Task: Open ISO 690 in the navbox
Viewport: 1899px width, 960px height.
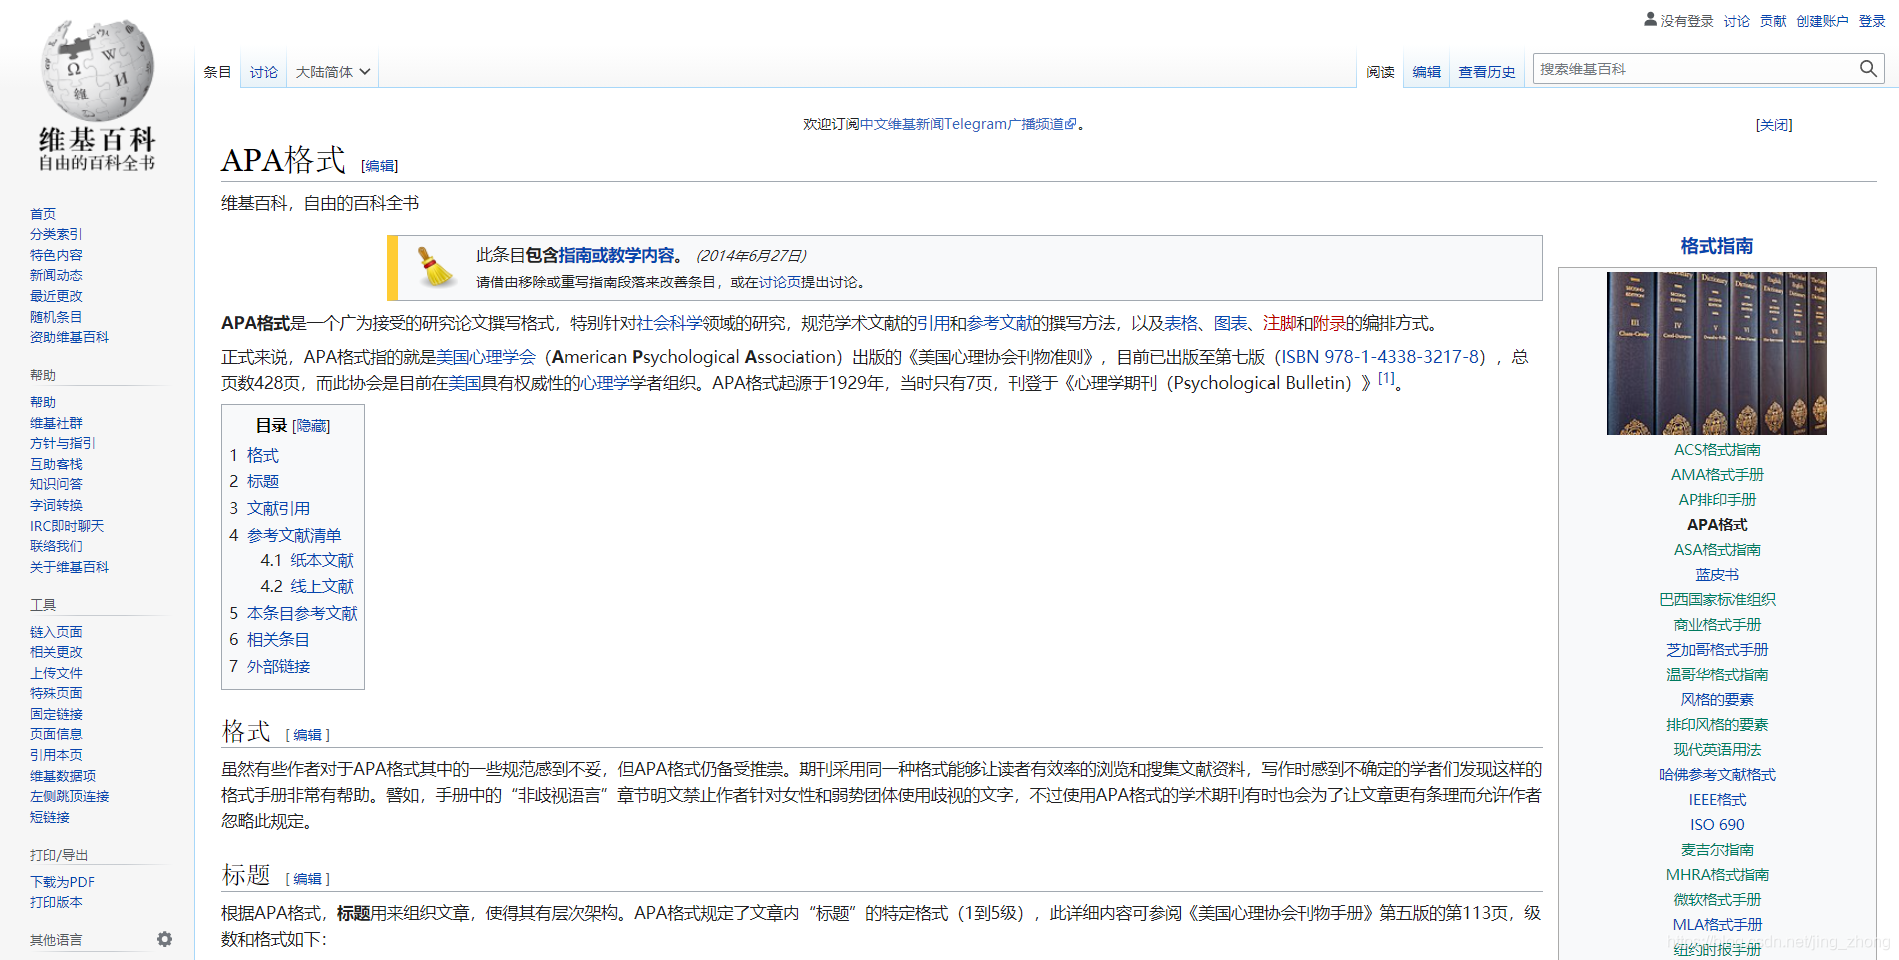Action: pos(1717,825)
